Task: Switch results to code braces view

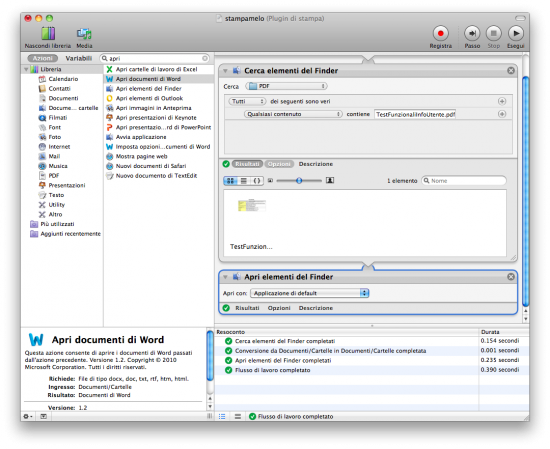Action: point(257,181)
